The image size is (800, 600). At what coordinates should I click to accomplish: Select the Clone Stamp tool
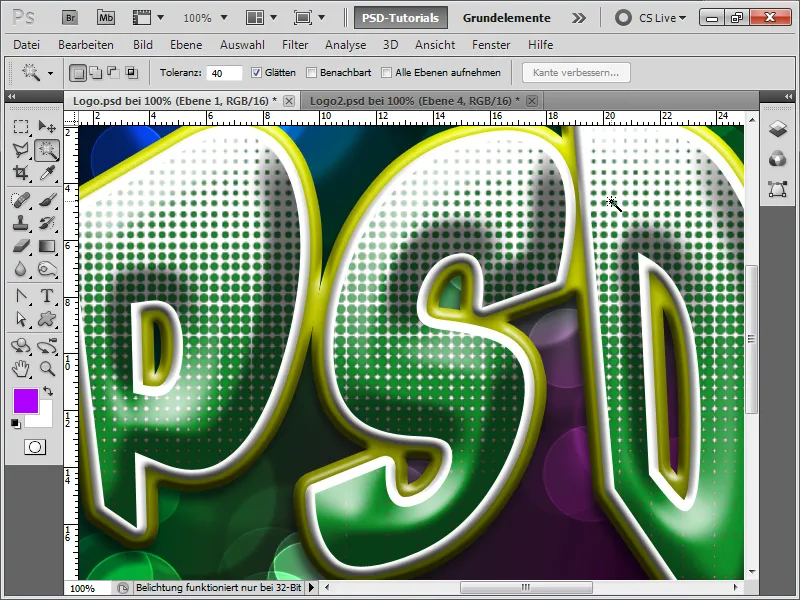point(20,223)
